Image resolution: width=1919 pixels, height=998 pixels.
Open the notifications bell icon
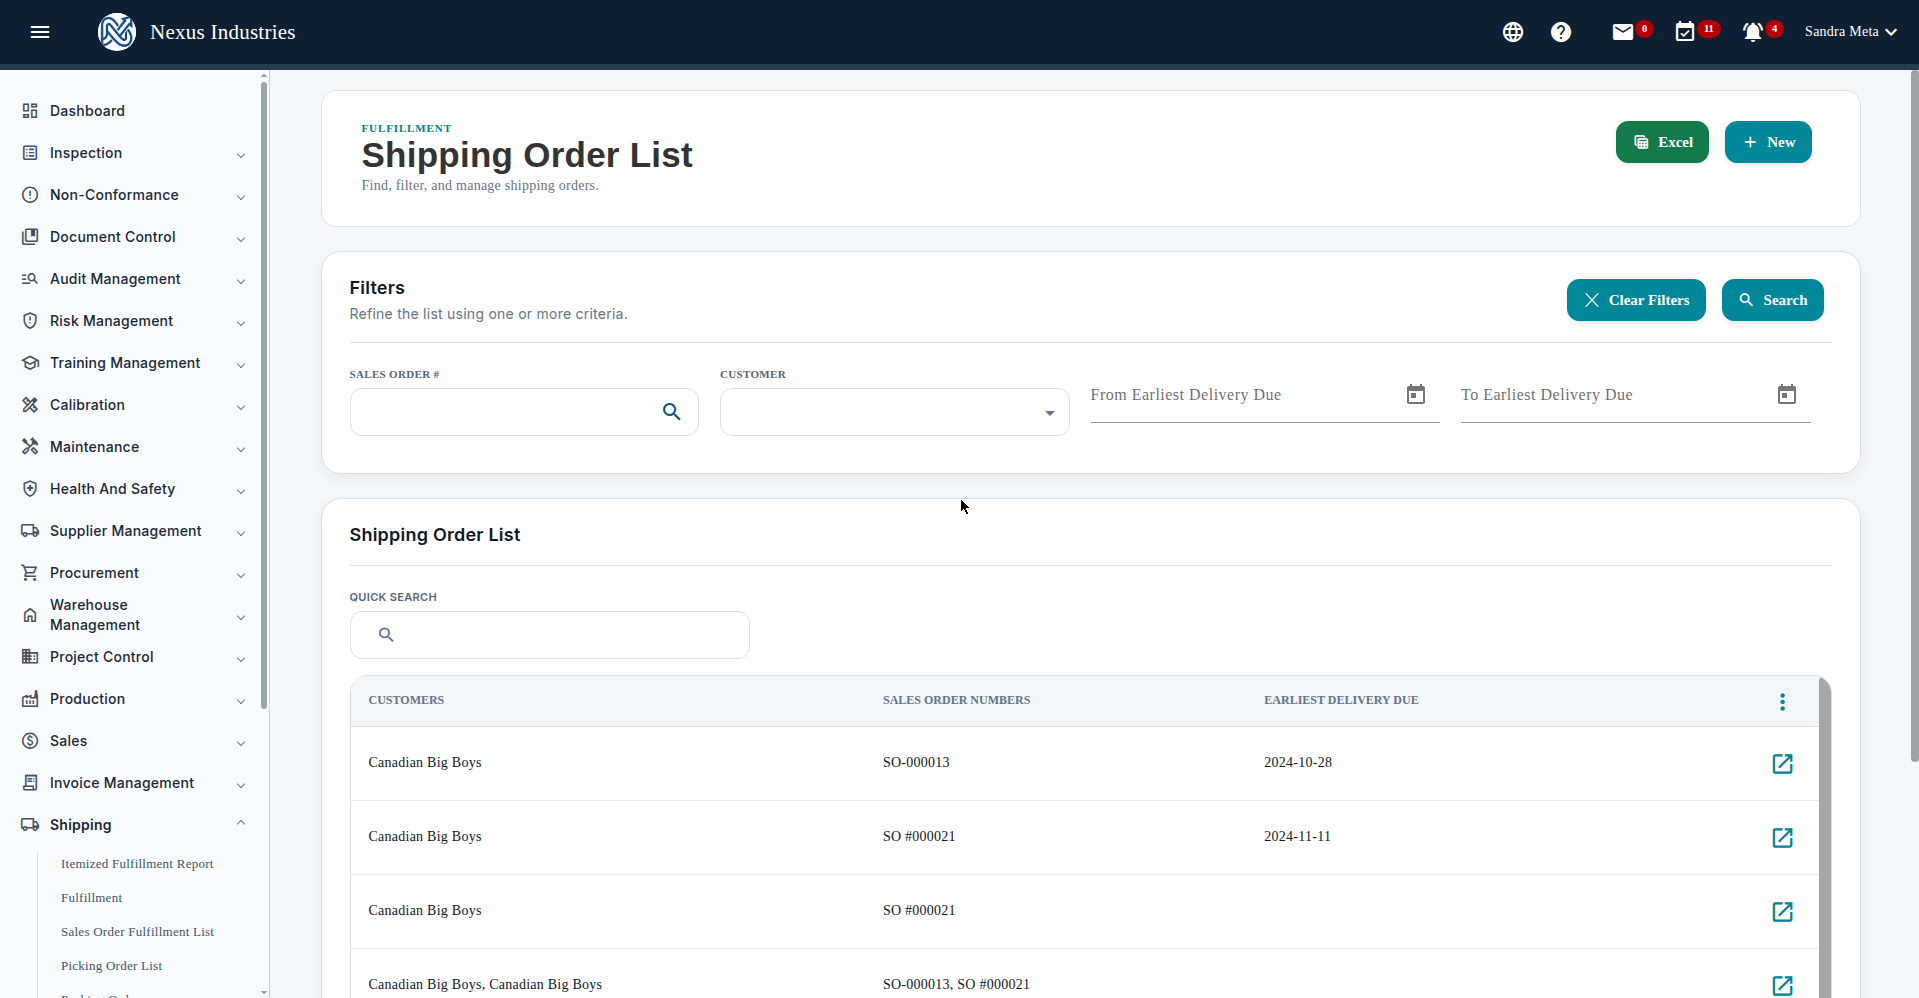1752,32
